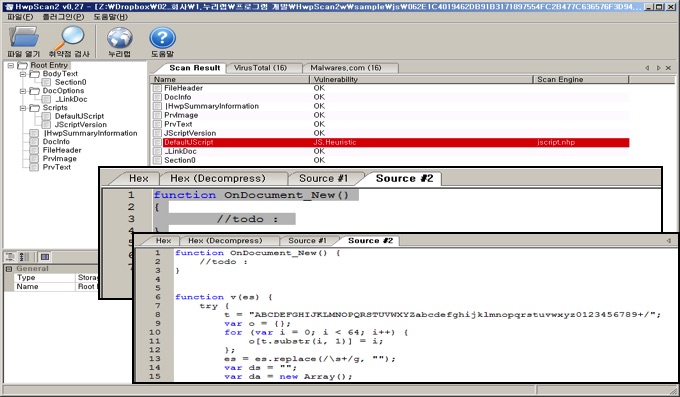
Task: Select the DefaultJScript tree item under Scripts
Action: [x=79, y=116]
